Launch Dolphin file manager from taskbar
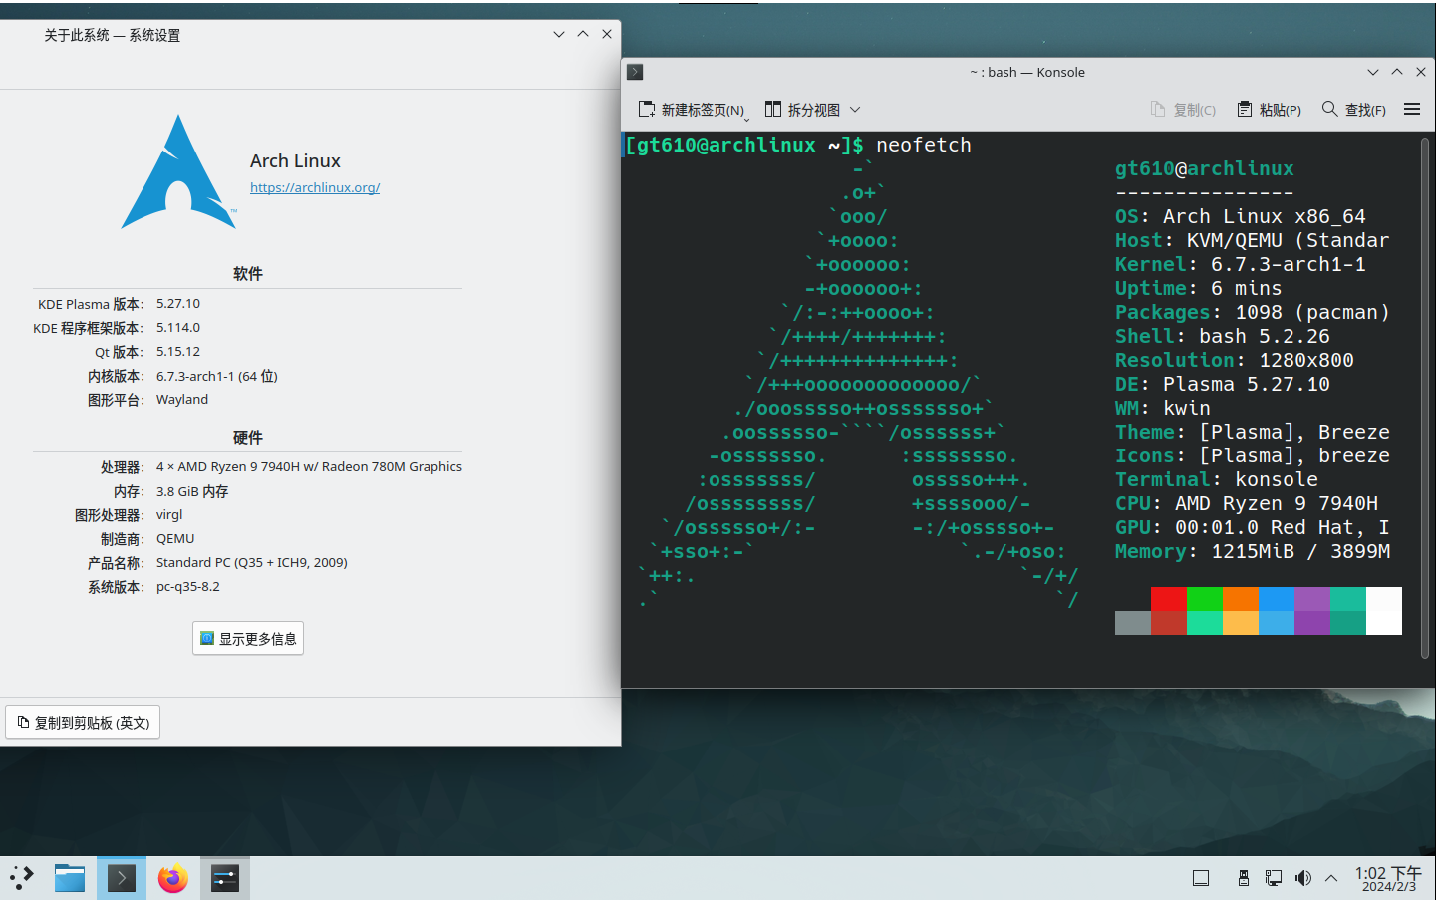This screenshot has height=900, width=1440. (70, 878)
